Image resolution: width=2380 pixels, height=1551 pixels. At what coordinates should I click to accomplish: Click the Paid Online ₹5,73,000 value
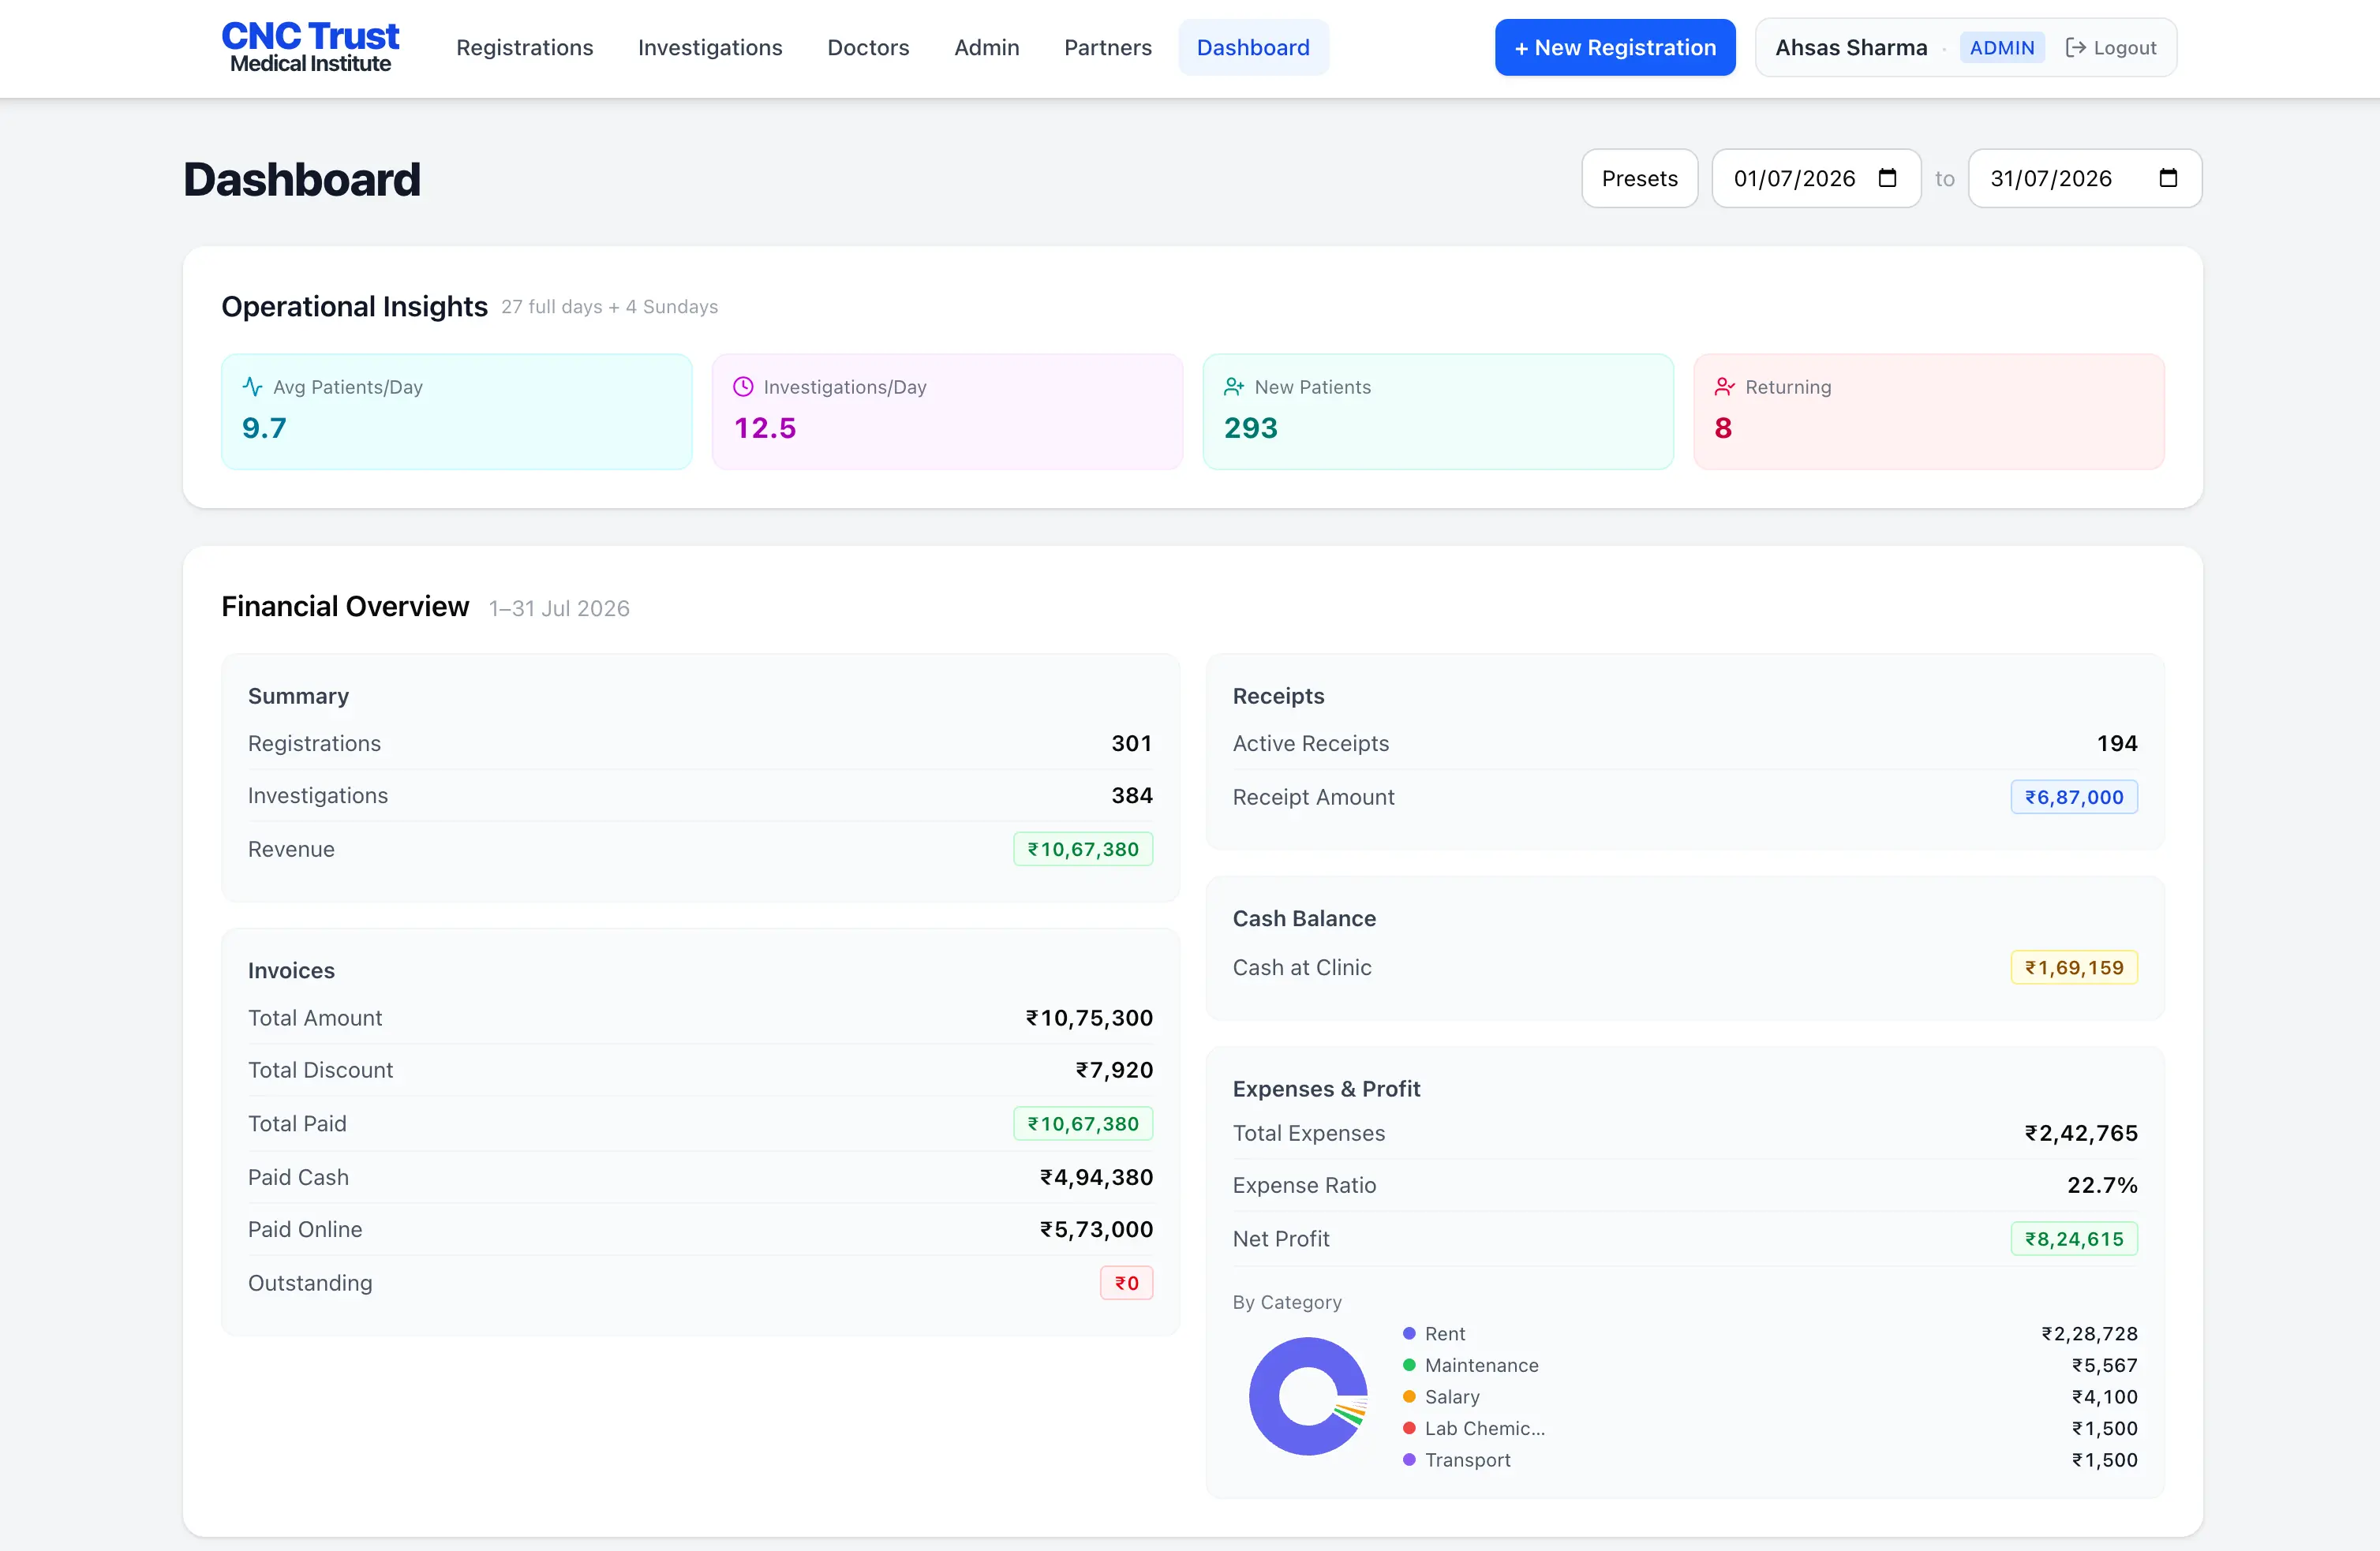(x=1096, y=1229)
